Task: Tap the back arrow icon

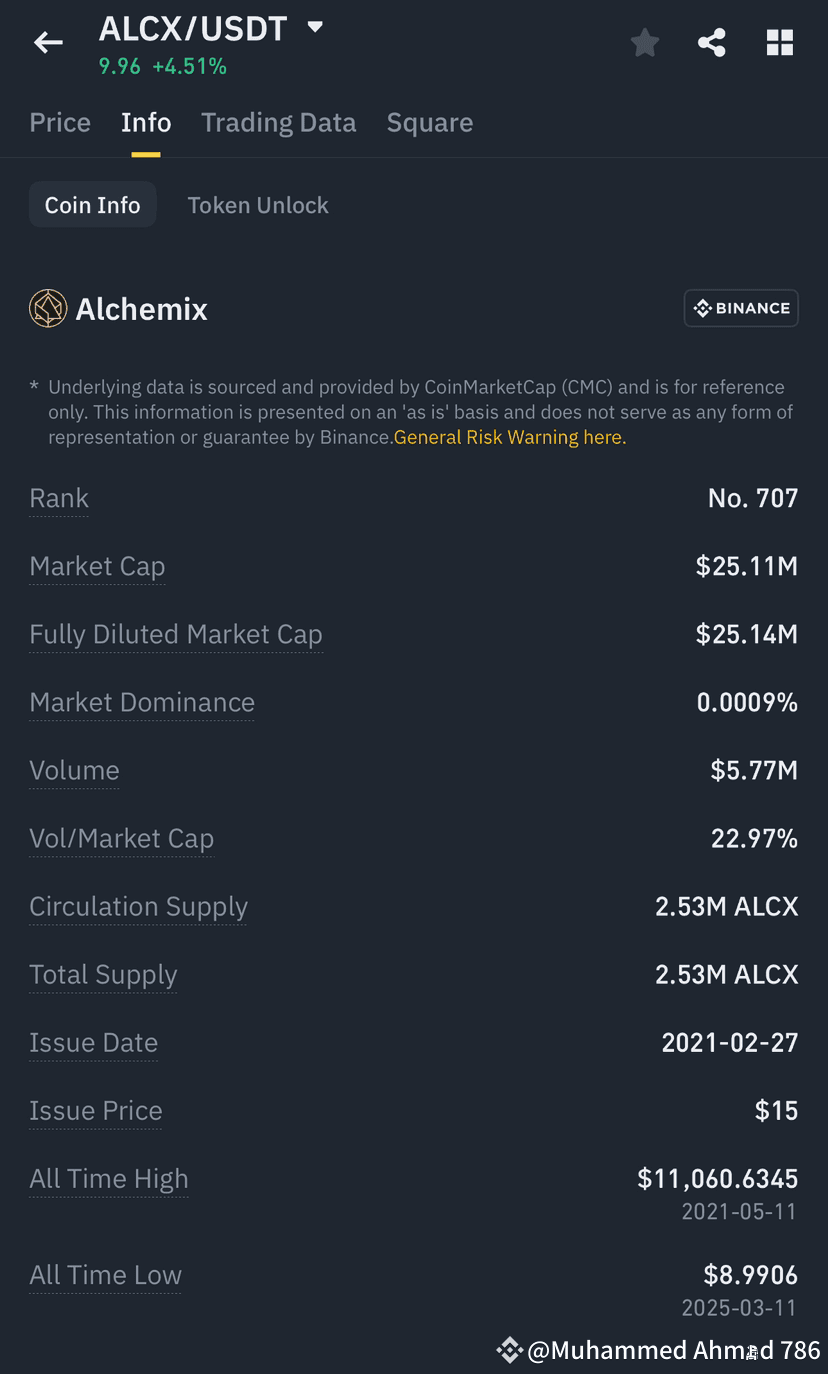Action: click(x=48, y=42)
